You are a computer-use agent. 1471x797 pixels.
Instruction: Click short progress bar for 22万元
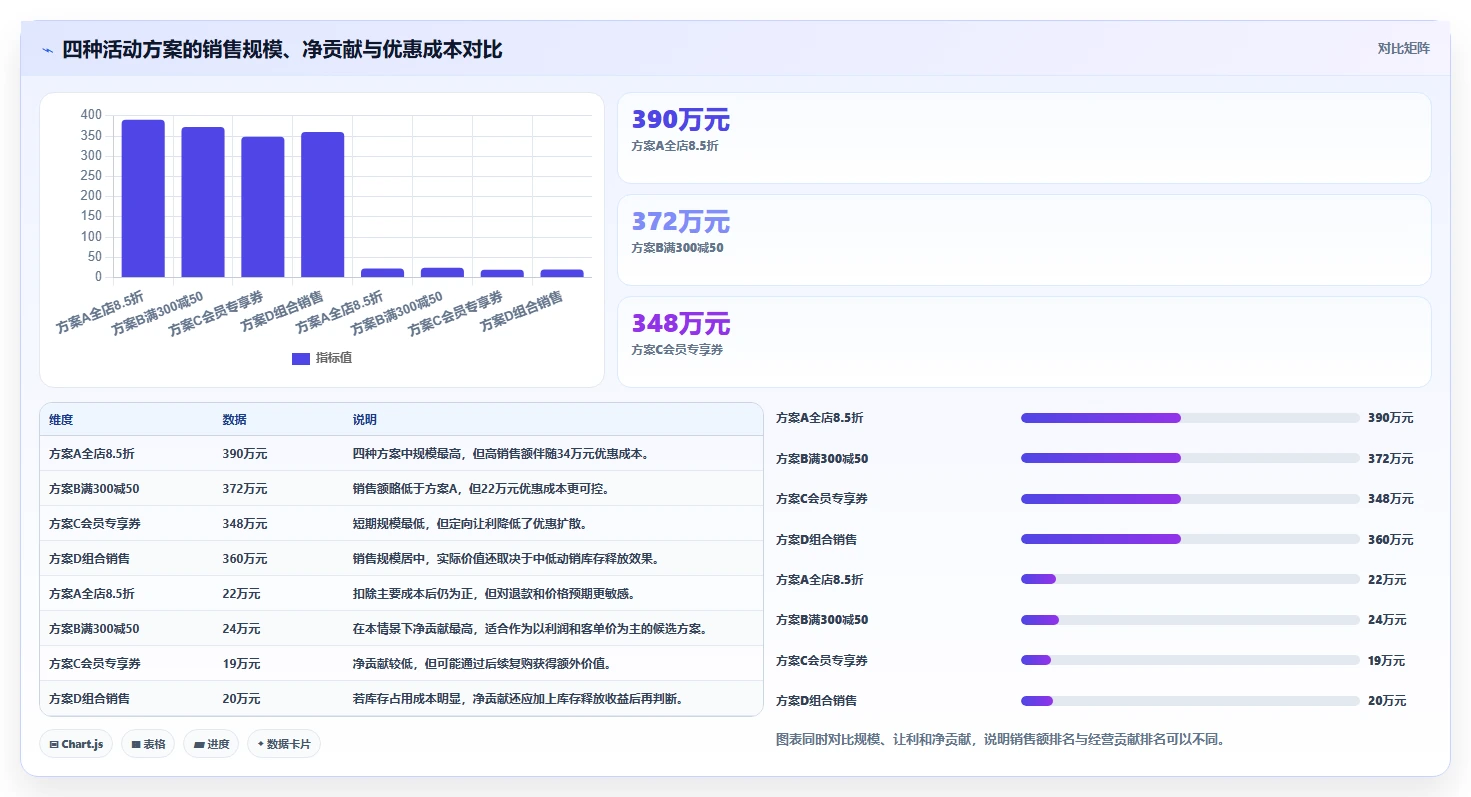(1190, 579)
